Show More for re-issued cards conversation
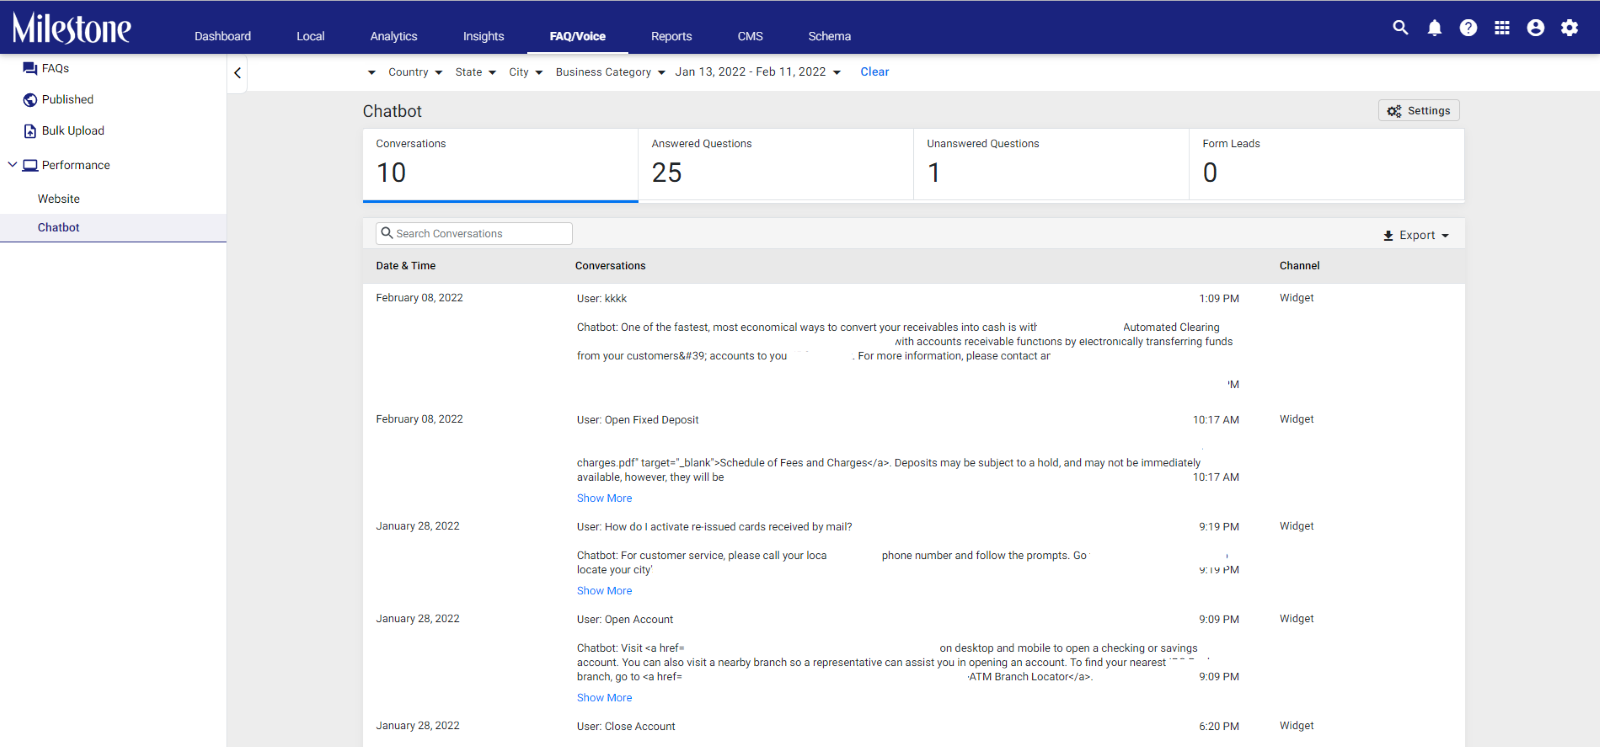Image resolution: width=1600 pixels, height=747 pixels. point(604,591)
